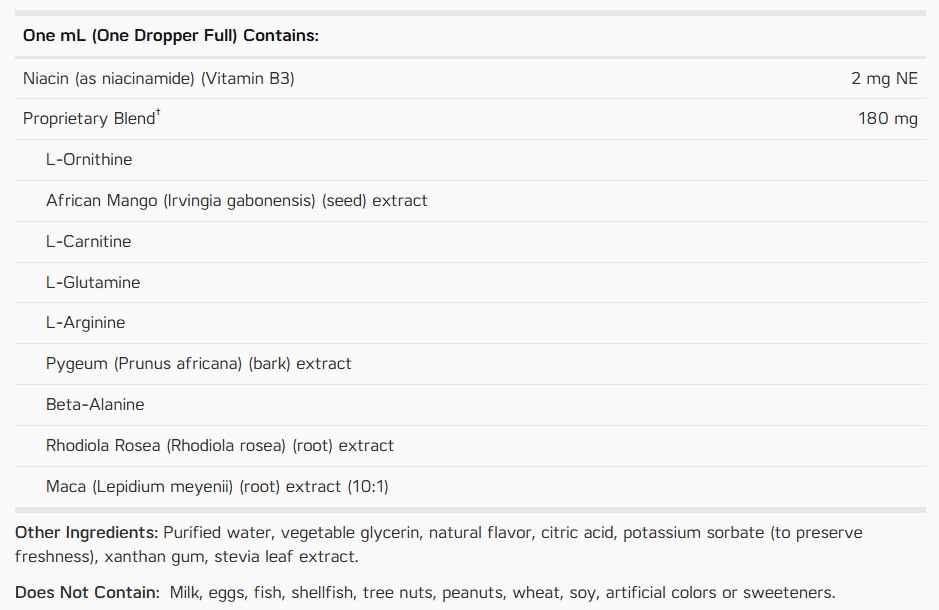Screen dimensions: 939x610
Task: Click the 2 mg NE amount
Action: tap(884, 78)
